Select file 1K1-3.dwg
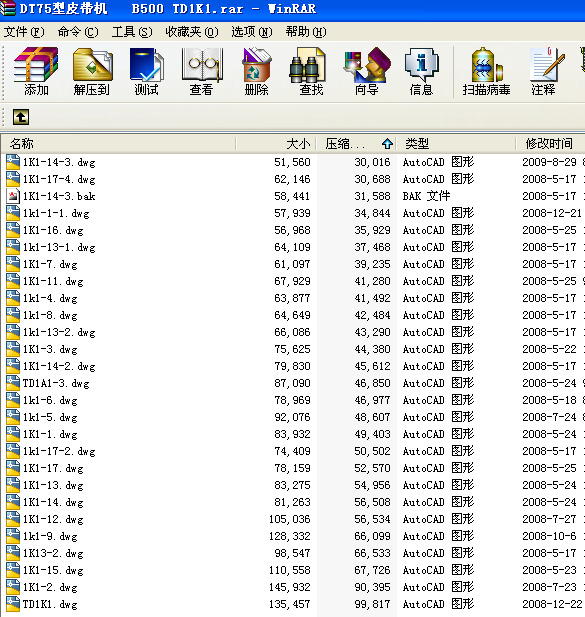This screenshot has height=617, width=585. click(x=50, y=349)
